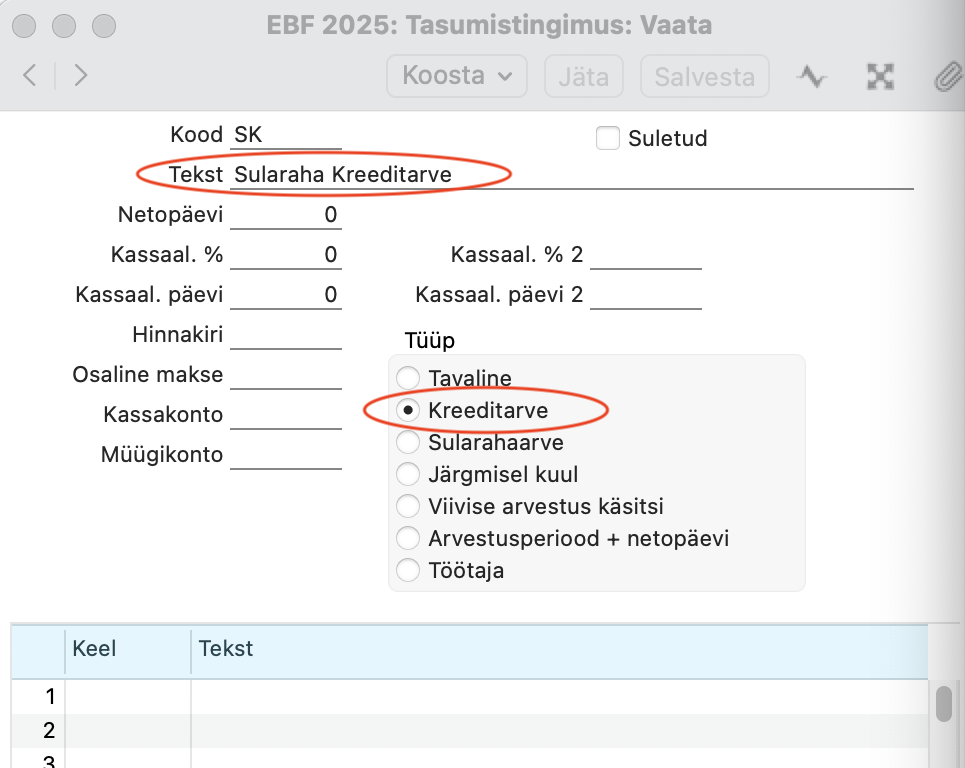Tick the Suletud checkbox
965x768 pixels.
click(608, 138)
